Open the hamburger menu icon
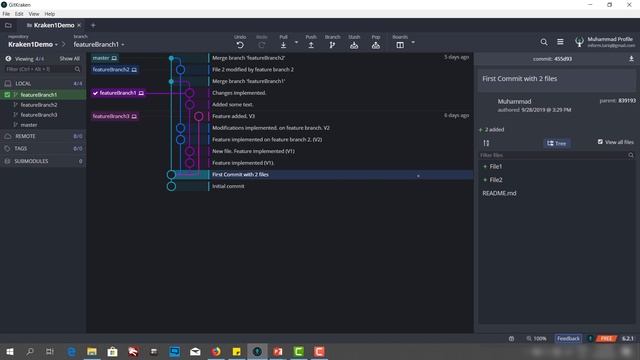640x360 pixels. (560, 42)
